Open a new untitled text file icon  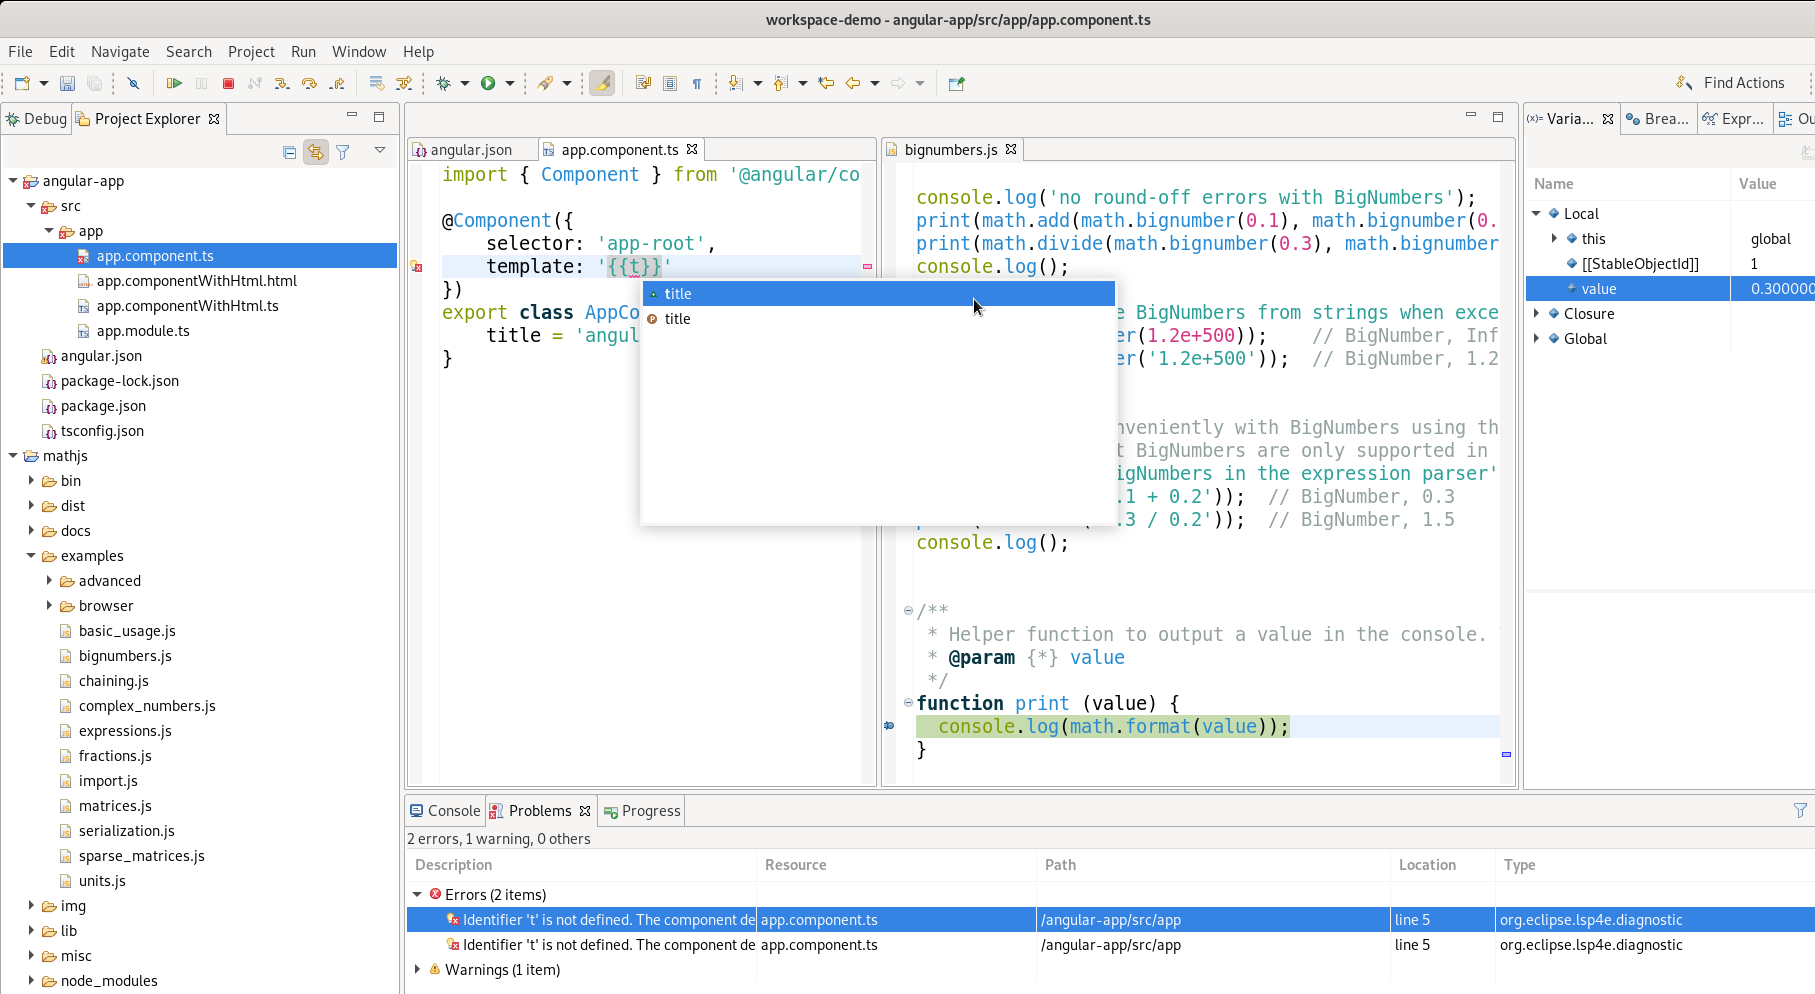click(23, 83)
